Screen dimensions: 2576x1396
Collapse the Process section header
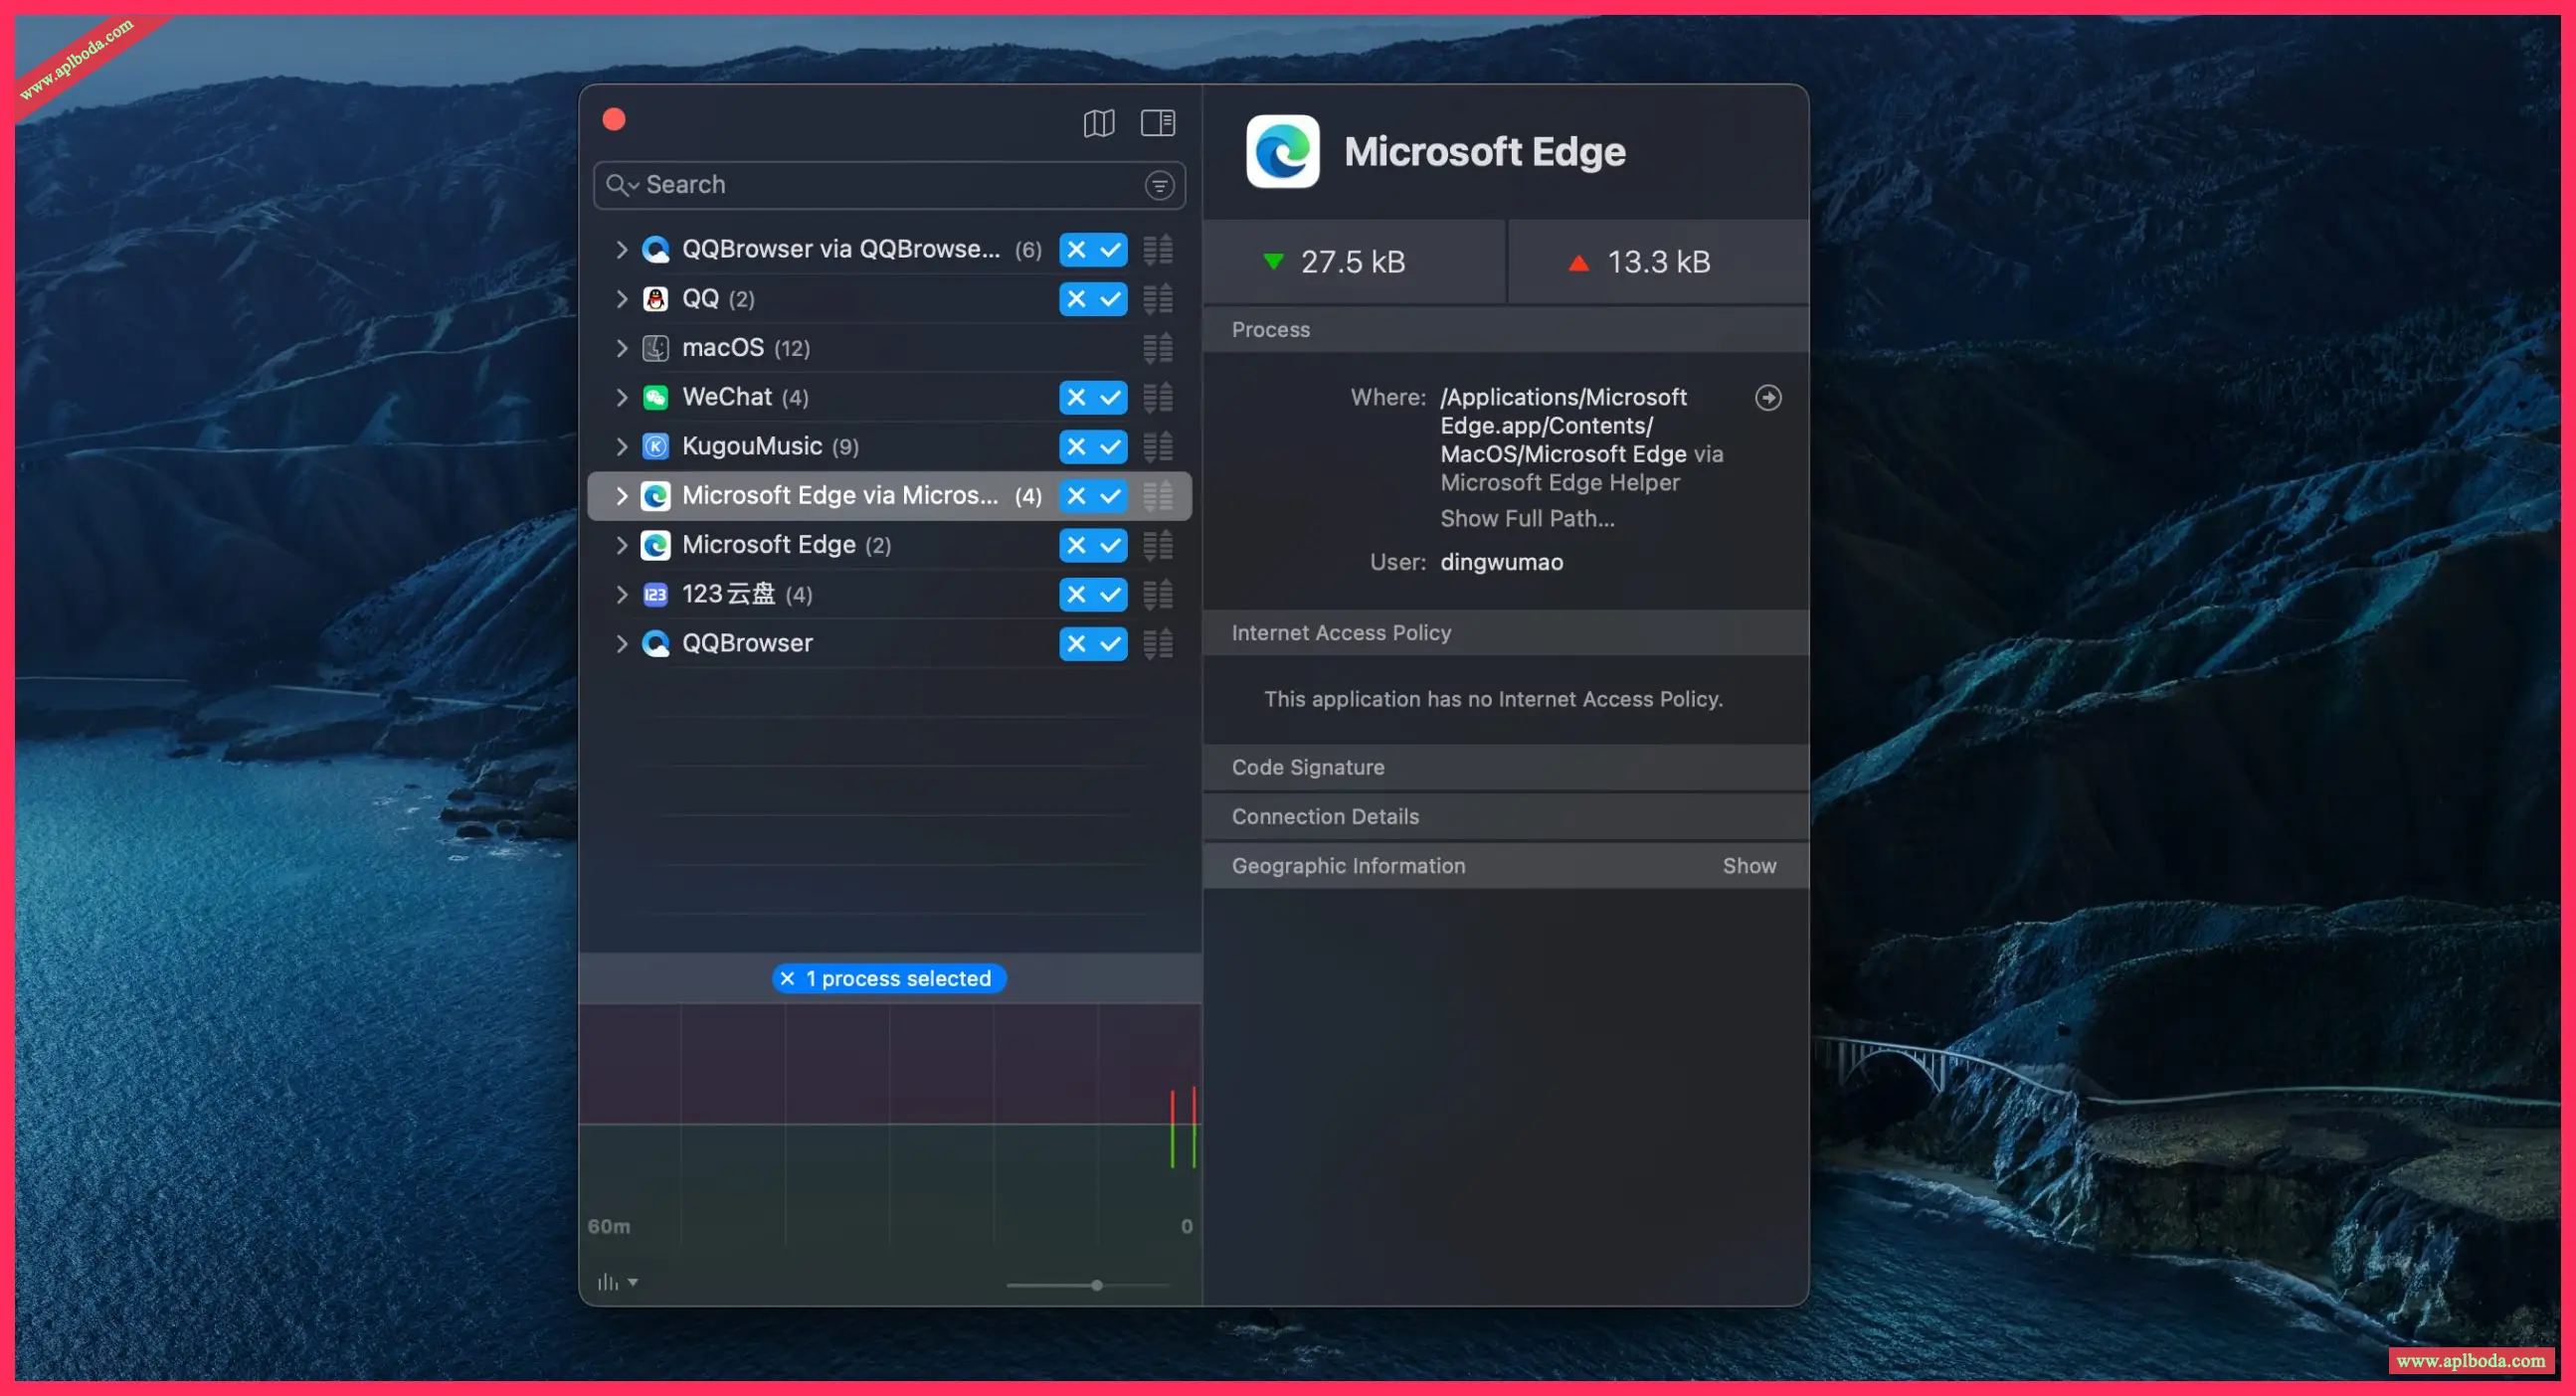[x=1505, y=330]
